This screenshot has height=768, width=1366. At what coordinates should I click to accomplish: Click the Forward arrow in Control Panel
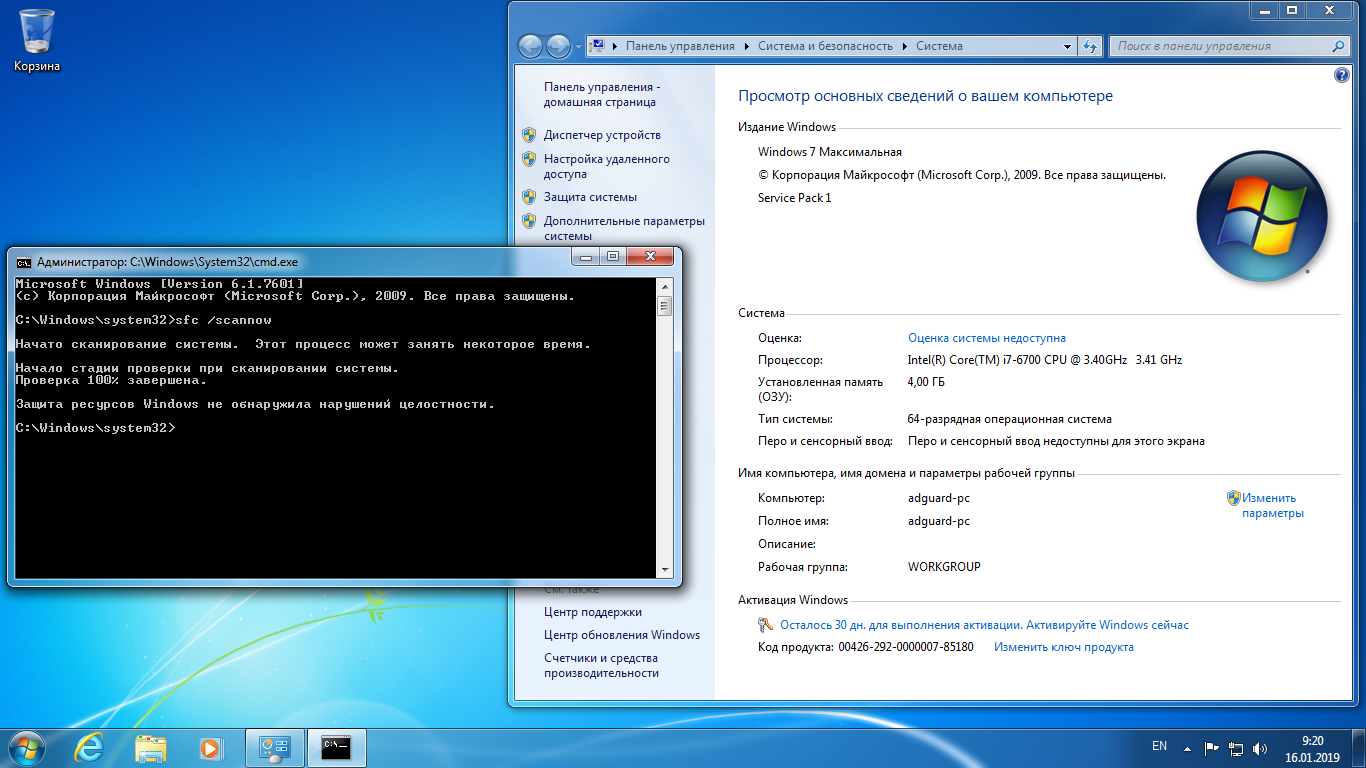(x=557, y=46)
